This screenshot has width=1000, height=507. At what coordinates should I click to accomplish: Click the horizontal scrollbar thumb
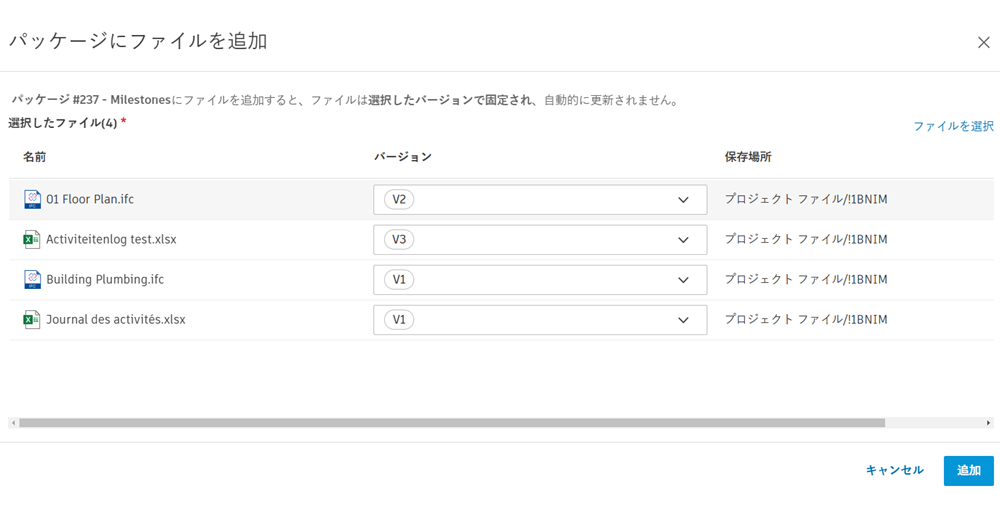(x=452, y=423)
